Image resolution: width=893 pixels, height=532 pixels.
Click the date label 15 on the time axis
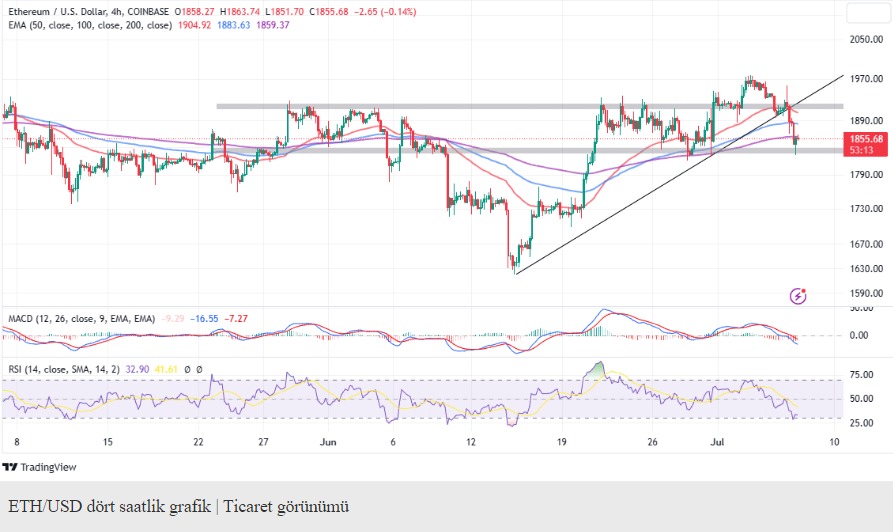pos(108,442)
